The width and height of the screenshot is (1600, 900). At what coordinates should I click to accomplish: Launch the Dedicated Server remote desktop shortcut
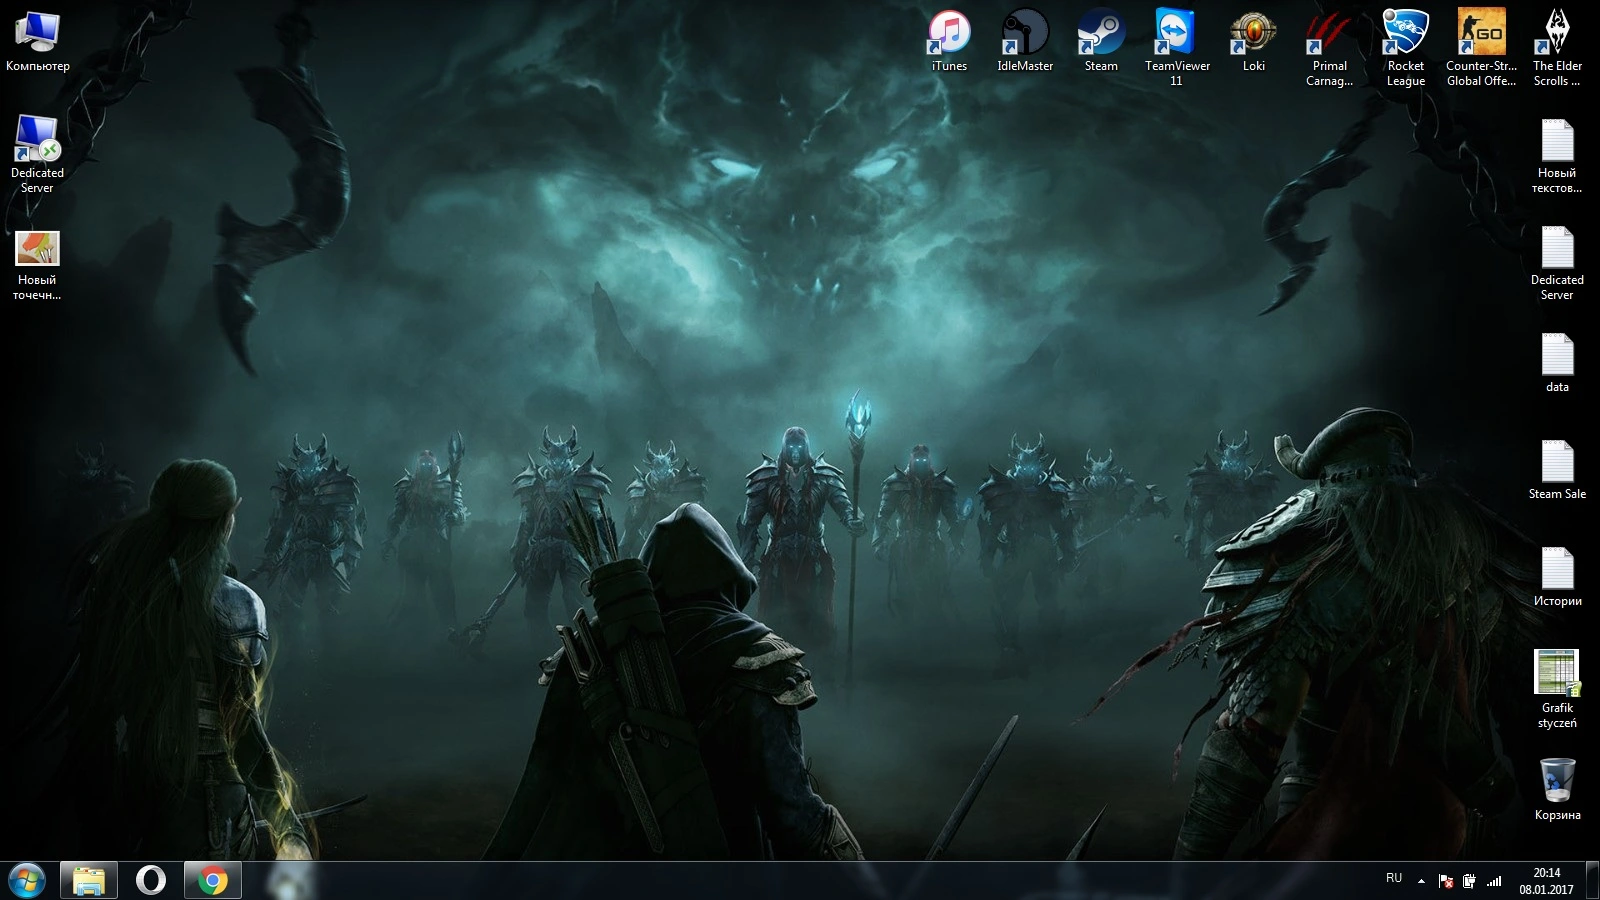pos(37,154)
